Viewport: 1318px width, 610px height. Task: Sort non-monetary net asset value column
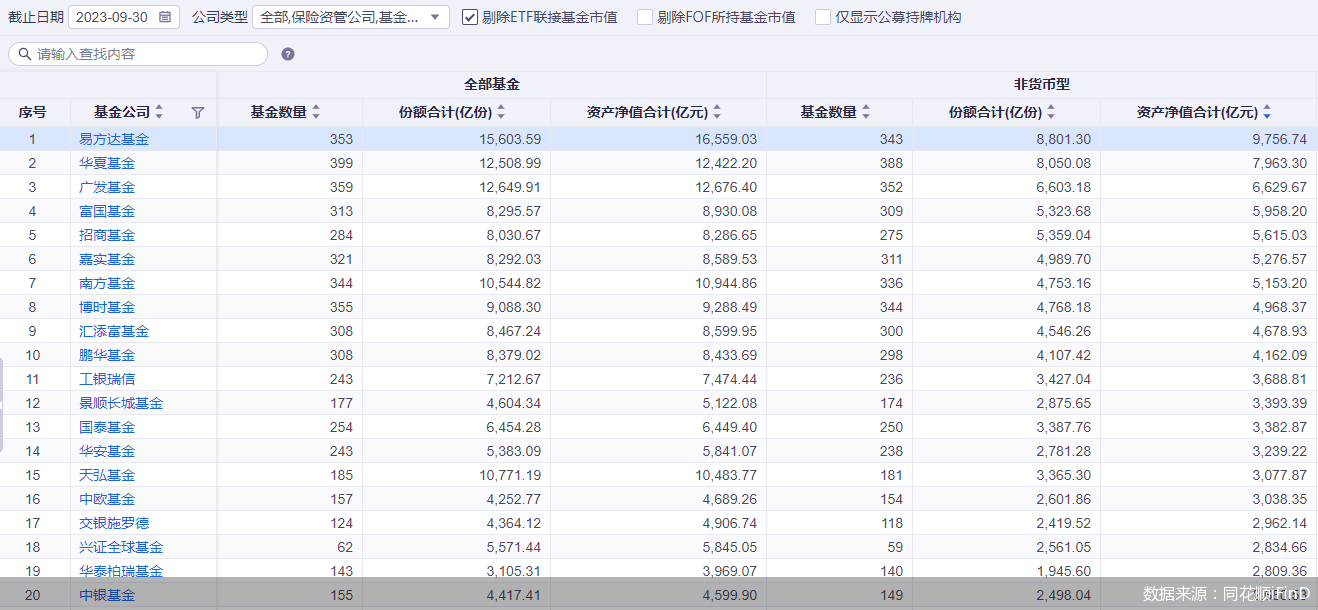pos(1267,113)
